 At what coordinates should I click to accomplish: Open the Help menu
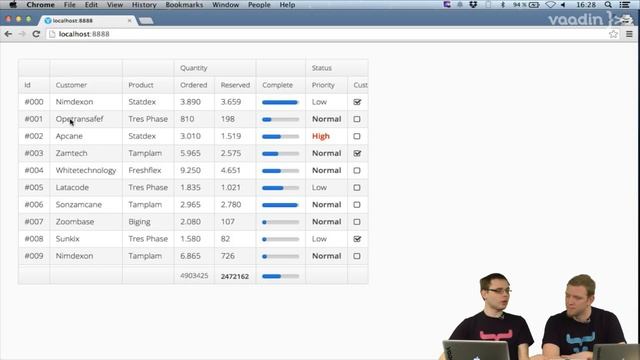point(287,5)
